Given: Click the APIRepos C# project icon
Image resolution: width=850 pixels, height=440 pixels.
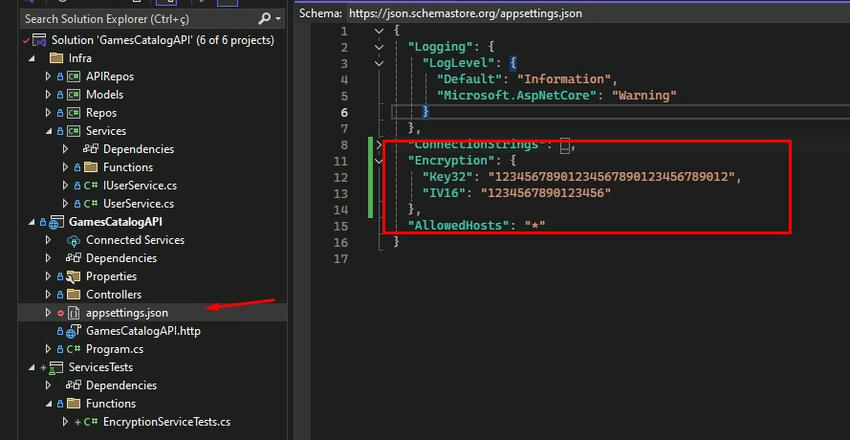Looking at the screenshot, I should tap(73, 76).
